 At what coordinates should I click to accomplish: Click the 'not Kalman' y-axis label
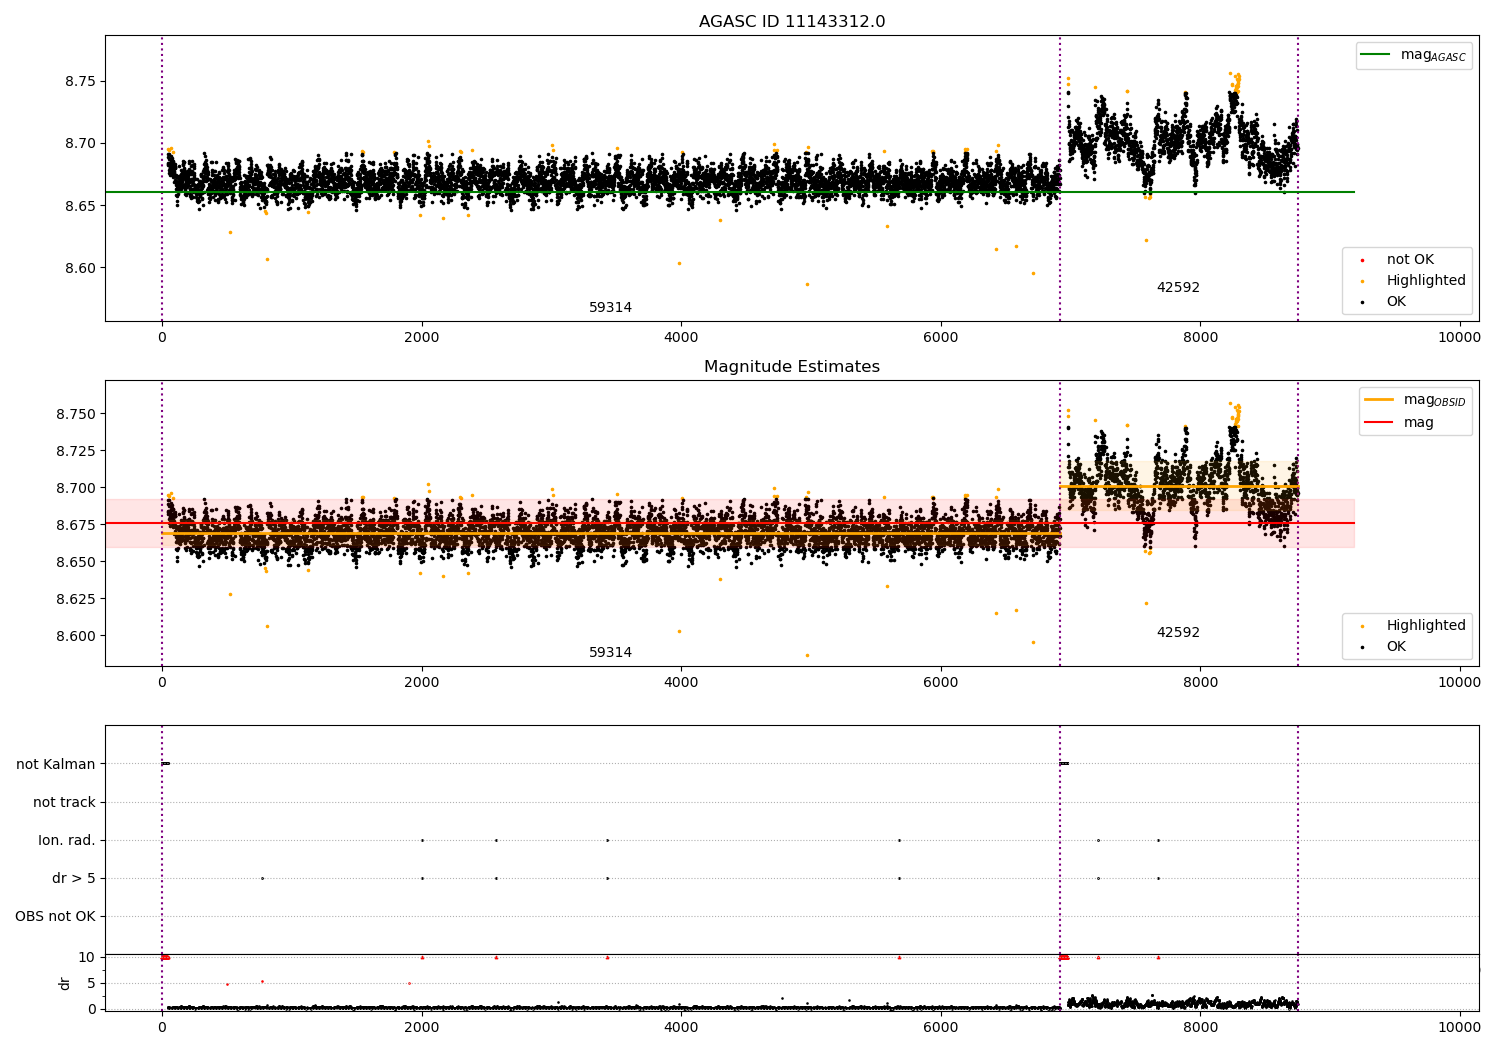pyautogui.click(x=56, y=764)
